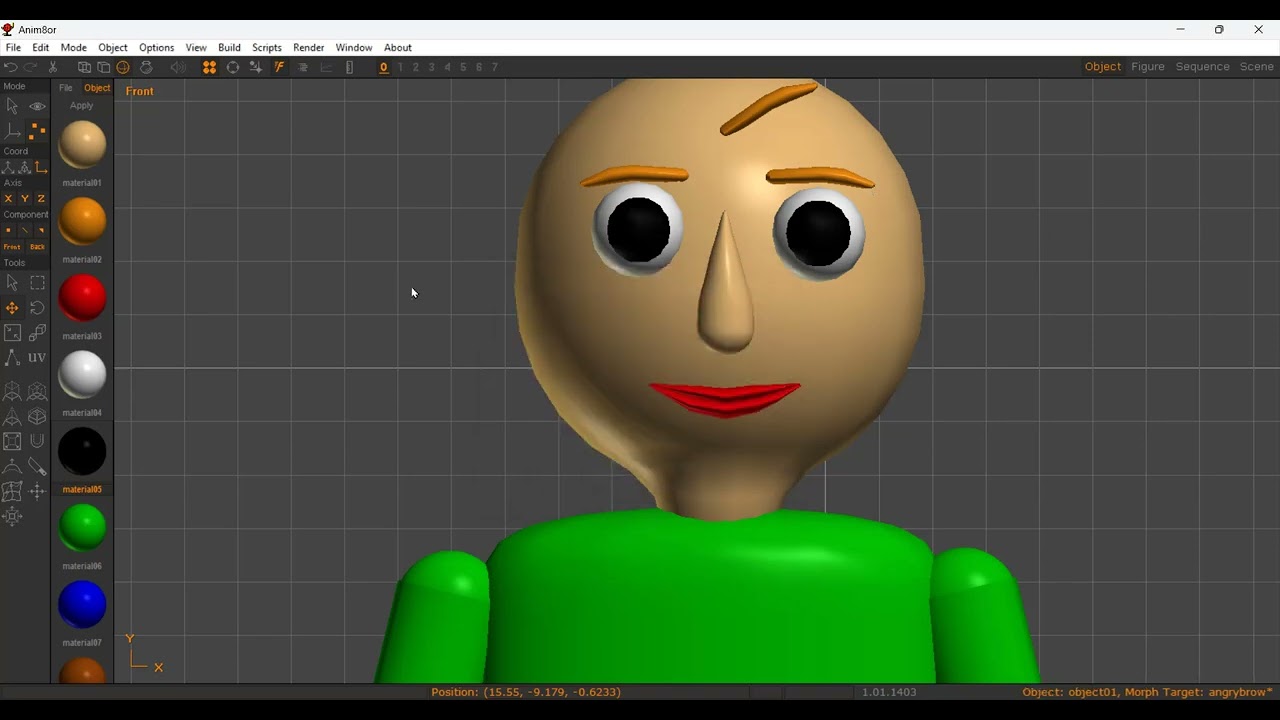Image resolution: width=1280 pixels, height=720 pixels.
Task: Select layer number 4 in the toolbar
Action: tap(447, 67)
